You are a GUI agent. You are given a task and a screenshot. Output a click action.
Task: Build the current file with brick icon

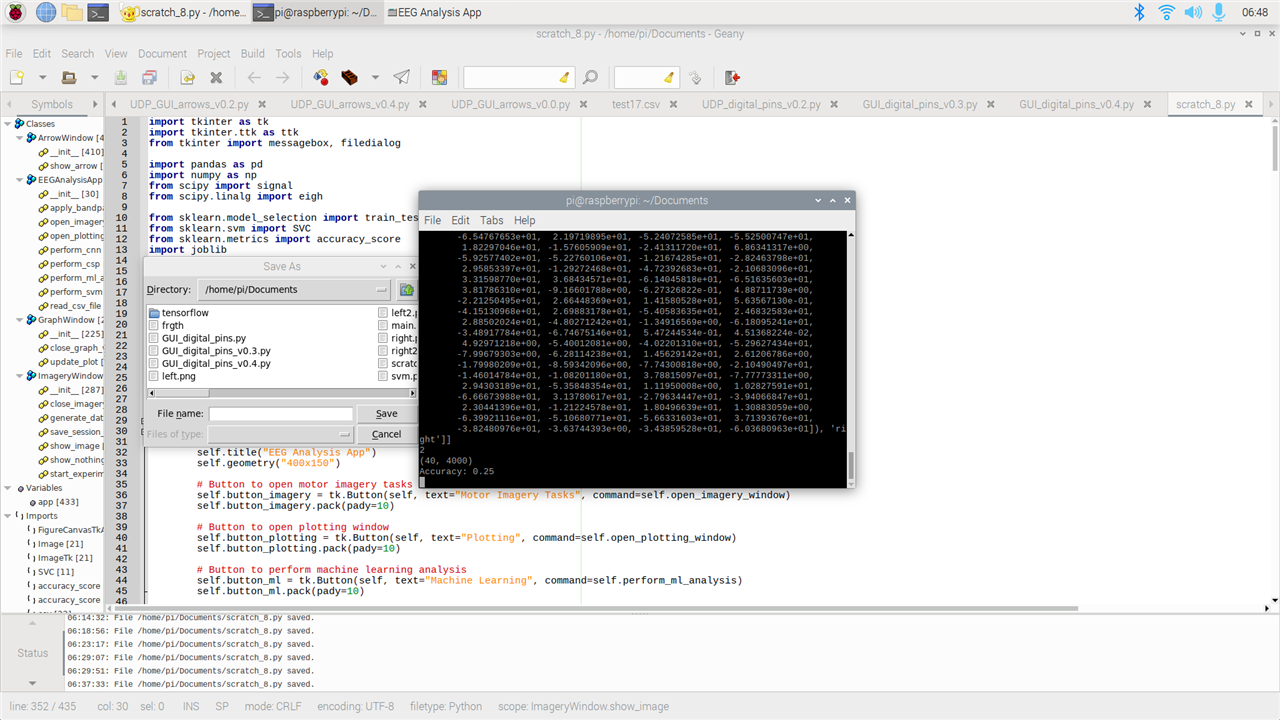[349, 77]
